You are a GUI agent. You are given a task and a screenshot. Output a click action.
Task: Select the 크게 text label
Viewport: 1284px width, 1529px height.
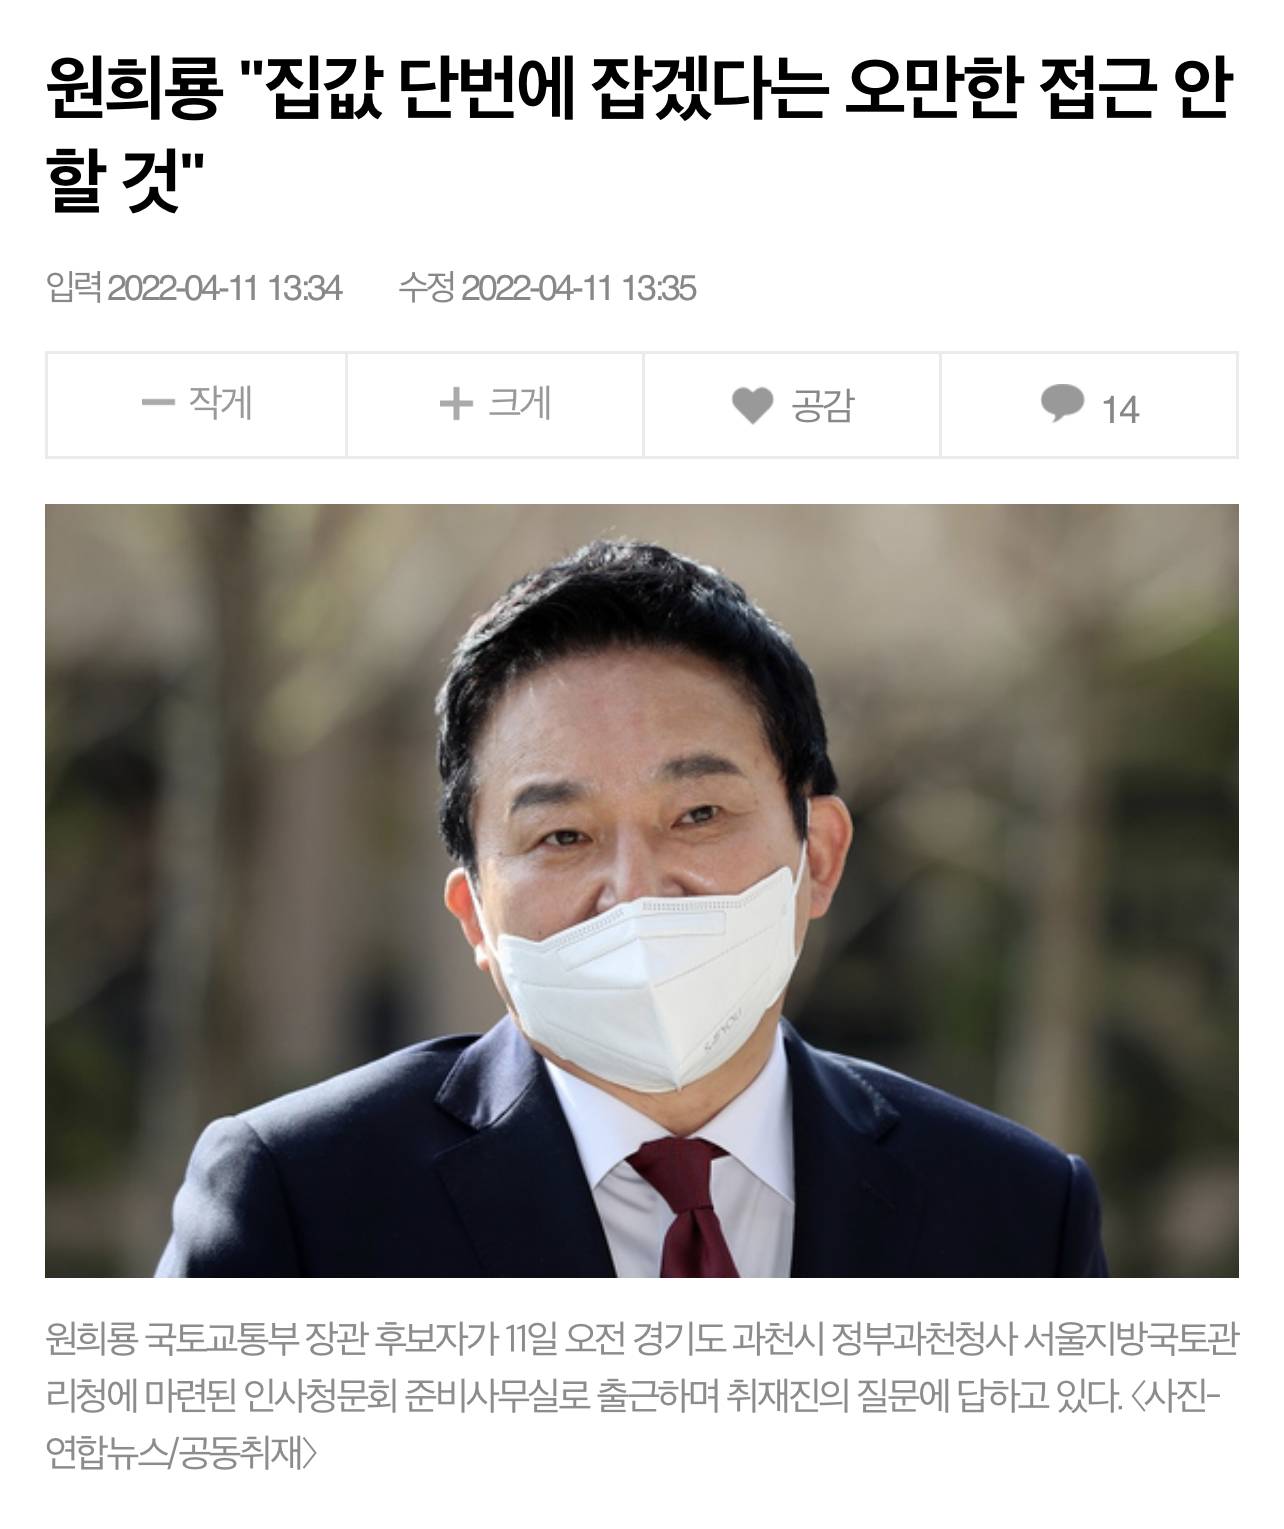coord(519,404)
